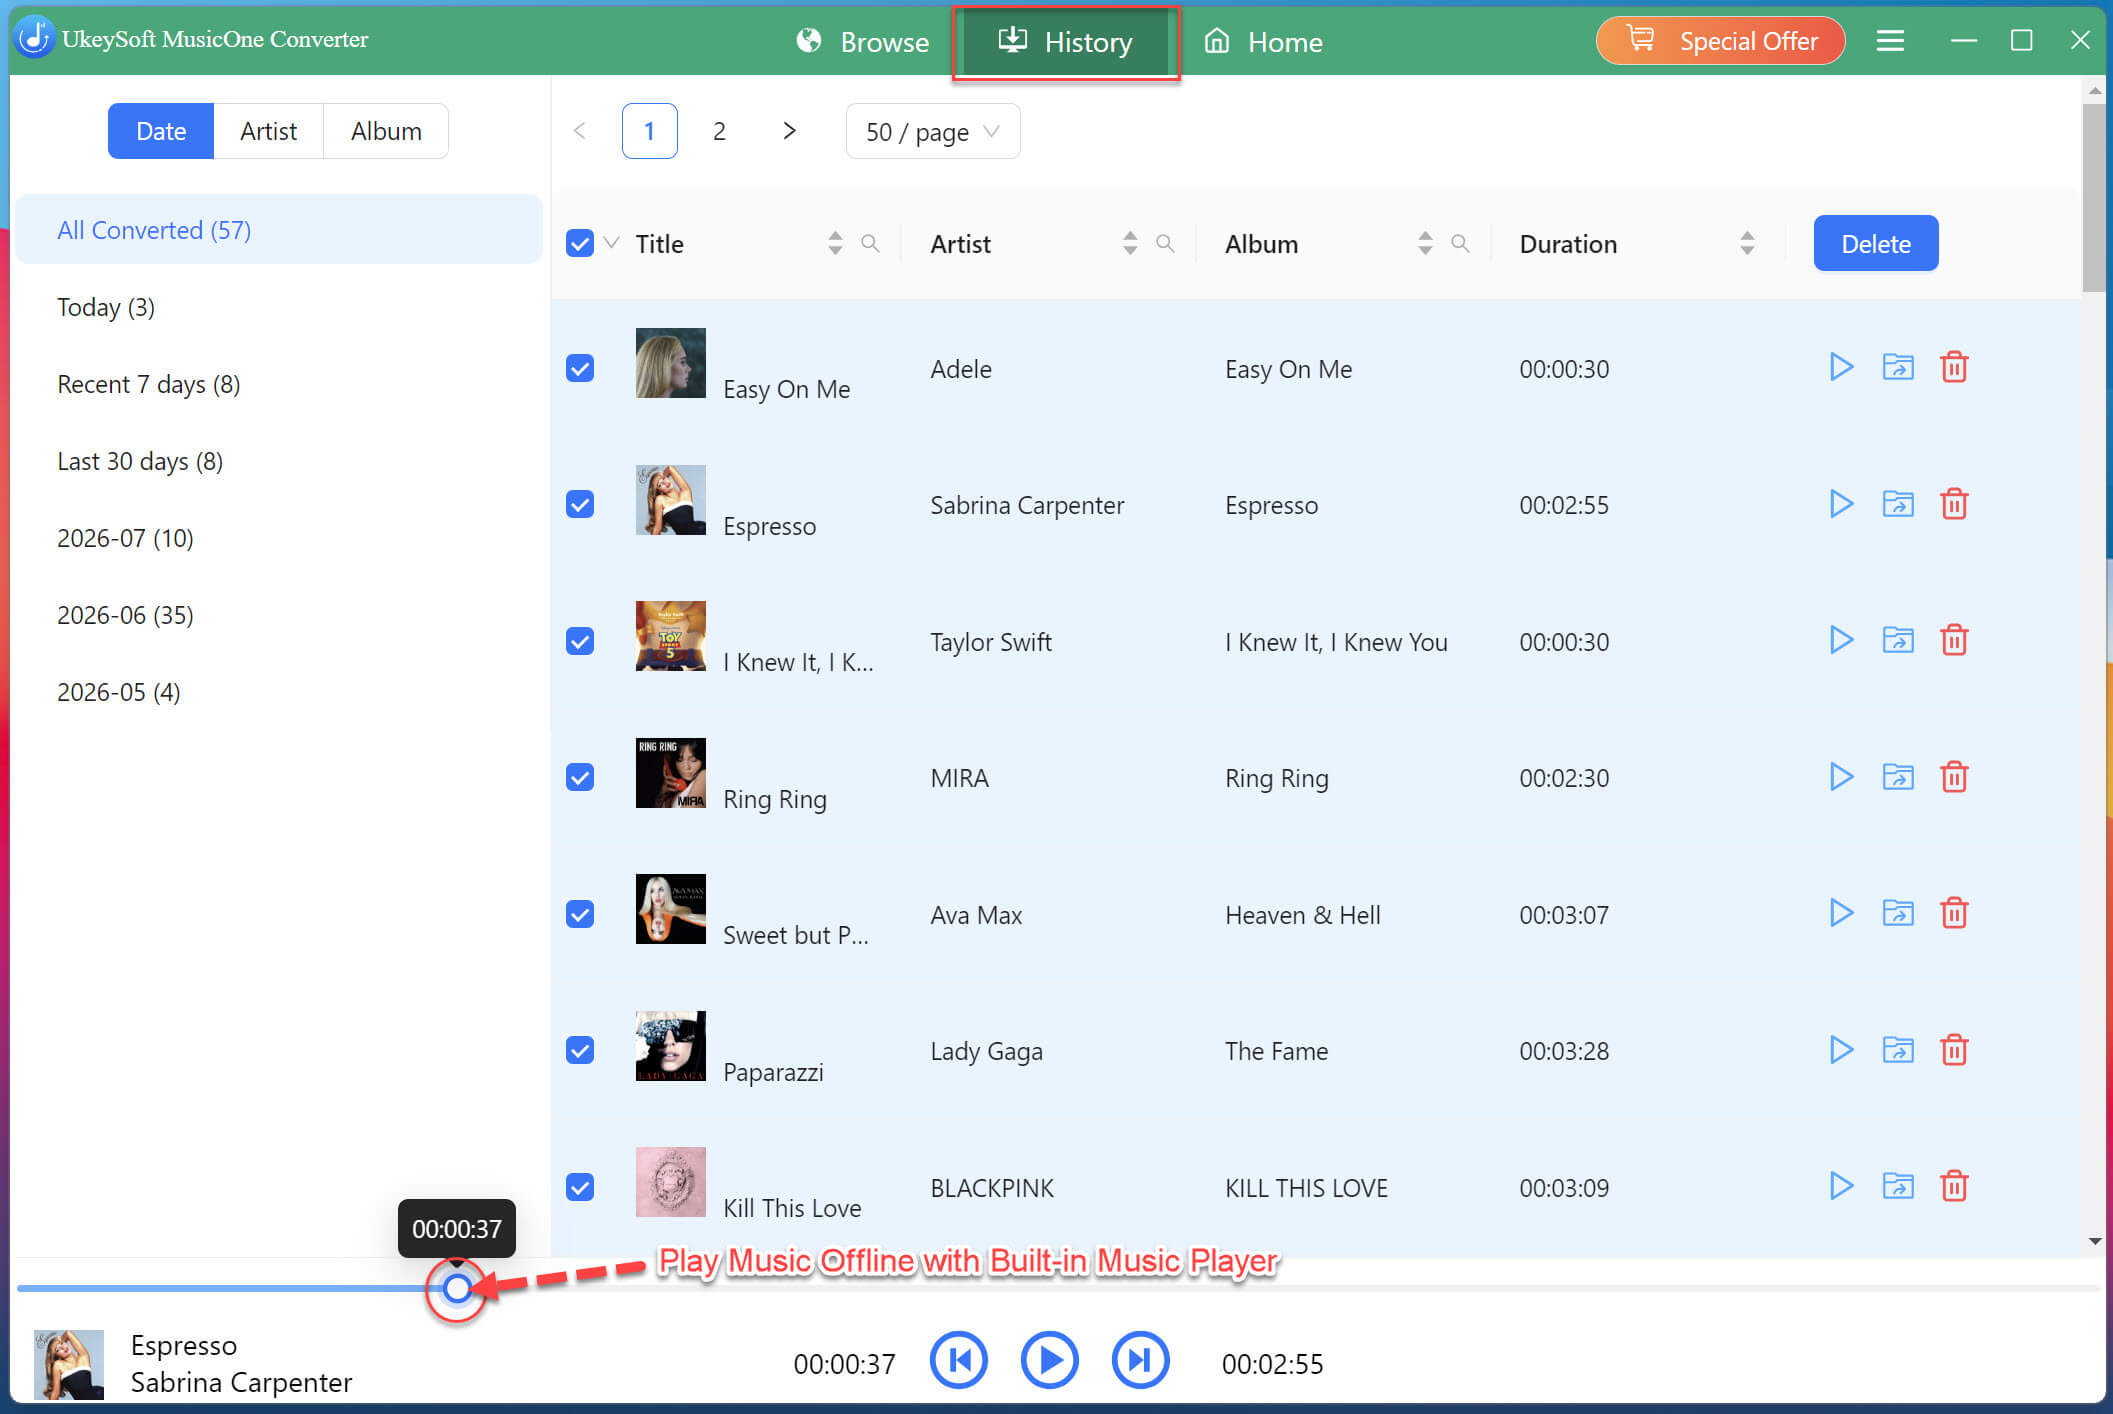2113x1414 pixels.
Task: Switch to the Browse tab
Action: click(x=863, y=42)
